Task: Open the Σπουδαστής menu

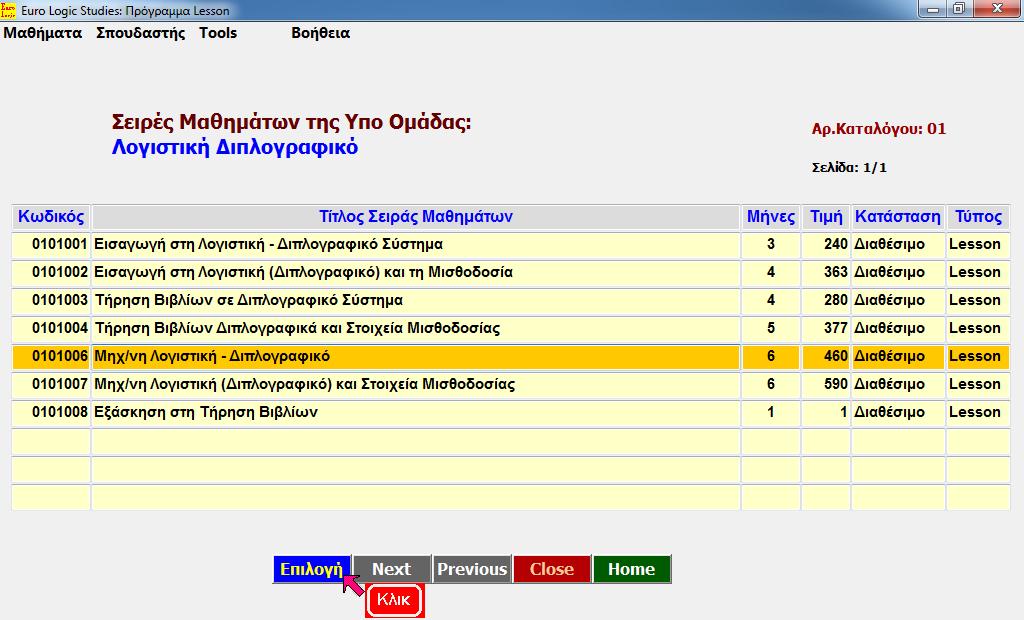Action: [143, 33]
